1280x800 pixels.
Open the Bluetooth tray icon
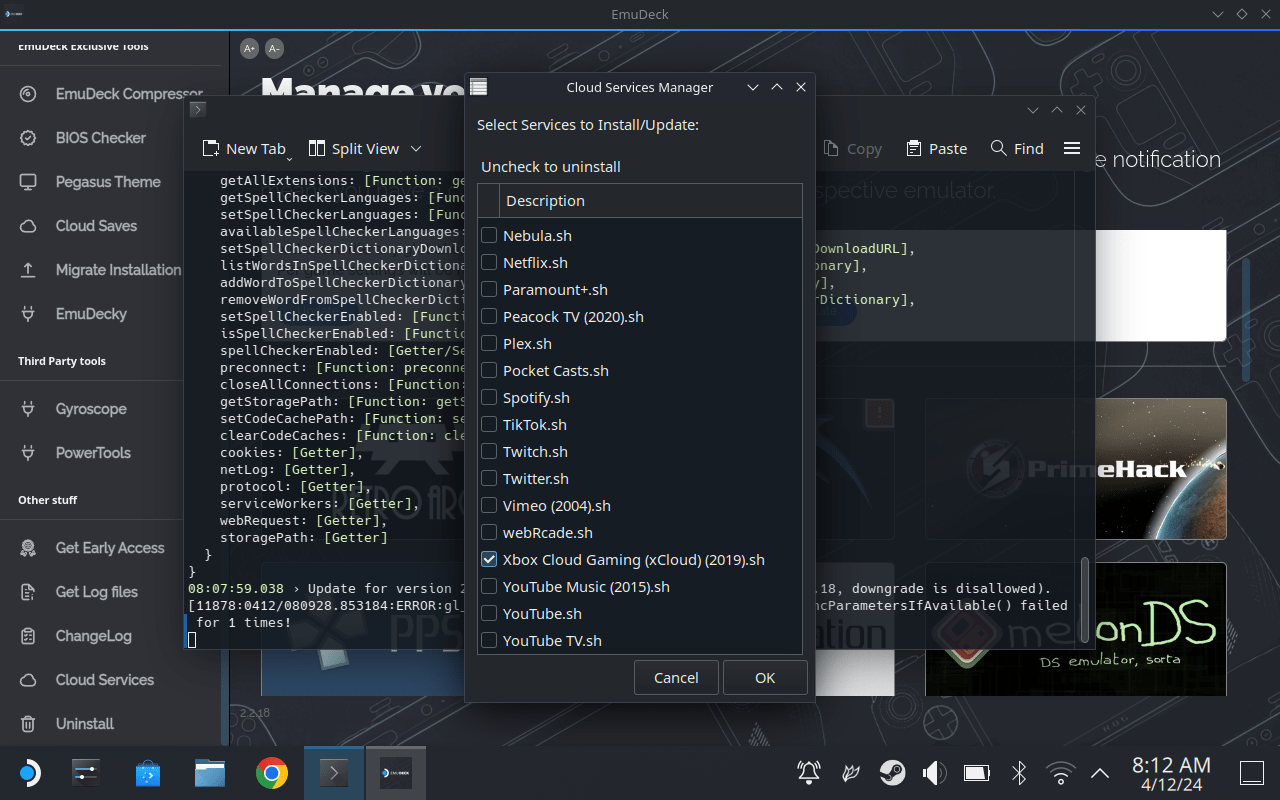pyautogui.click(x=1019, y=773)
